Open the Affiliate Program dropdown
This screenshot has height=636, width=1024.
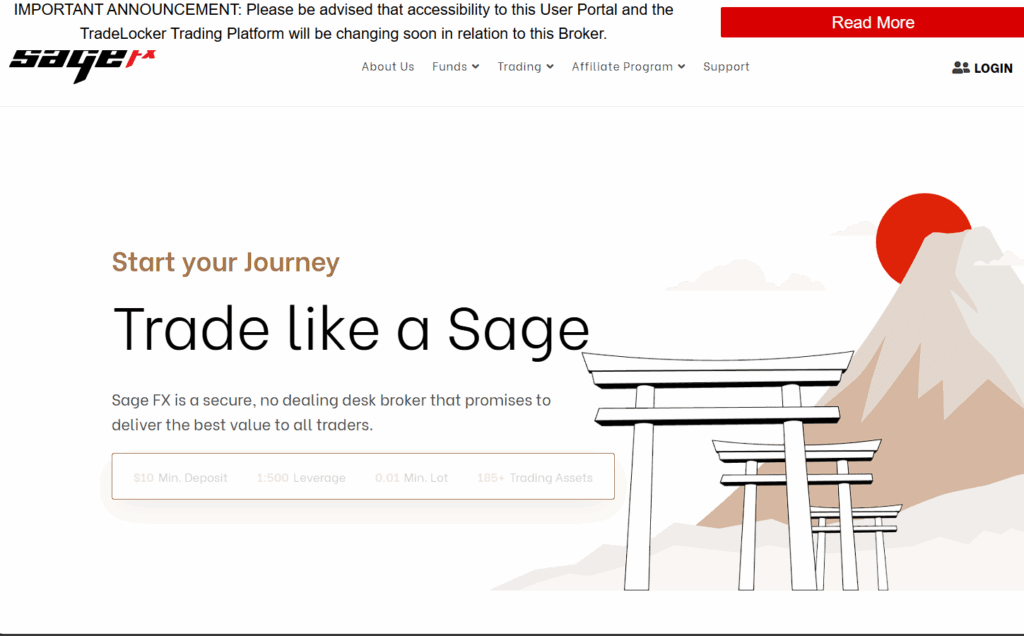tap(628, 67)
